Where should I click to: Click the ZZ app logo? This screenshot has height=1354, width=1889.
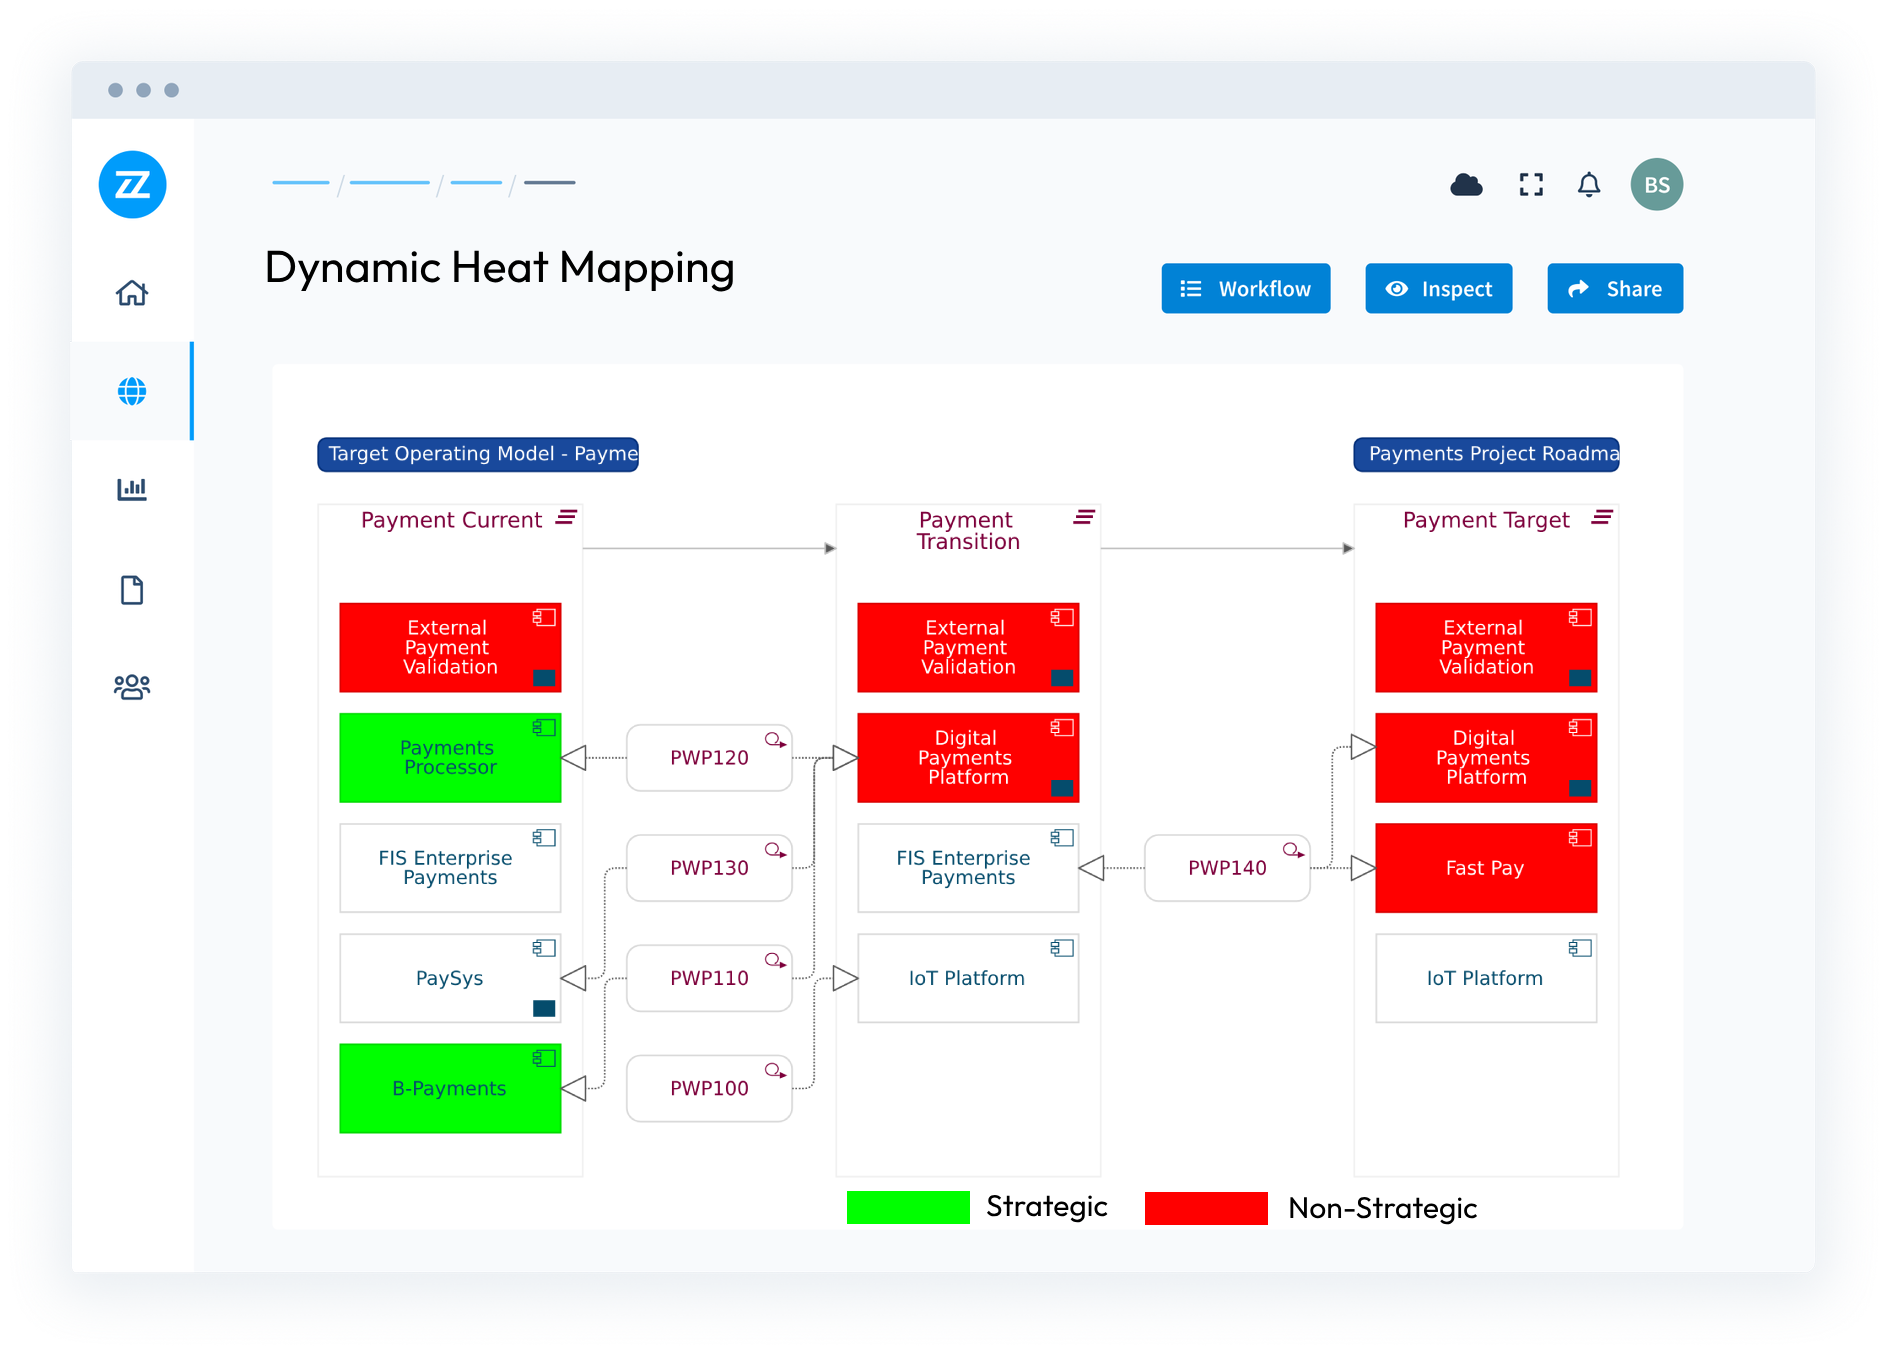(x=133, y=185)
